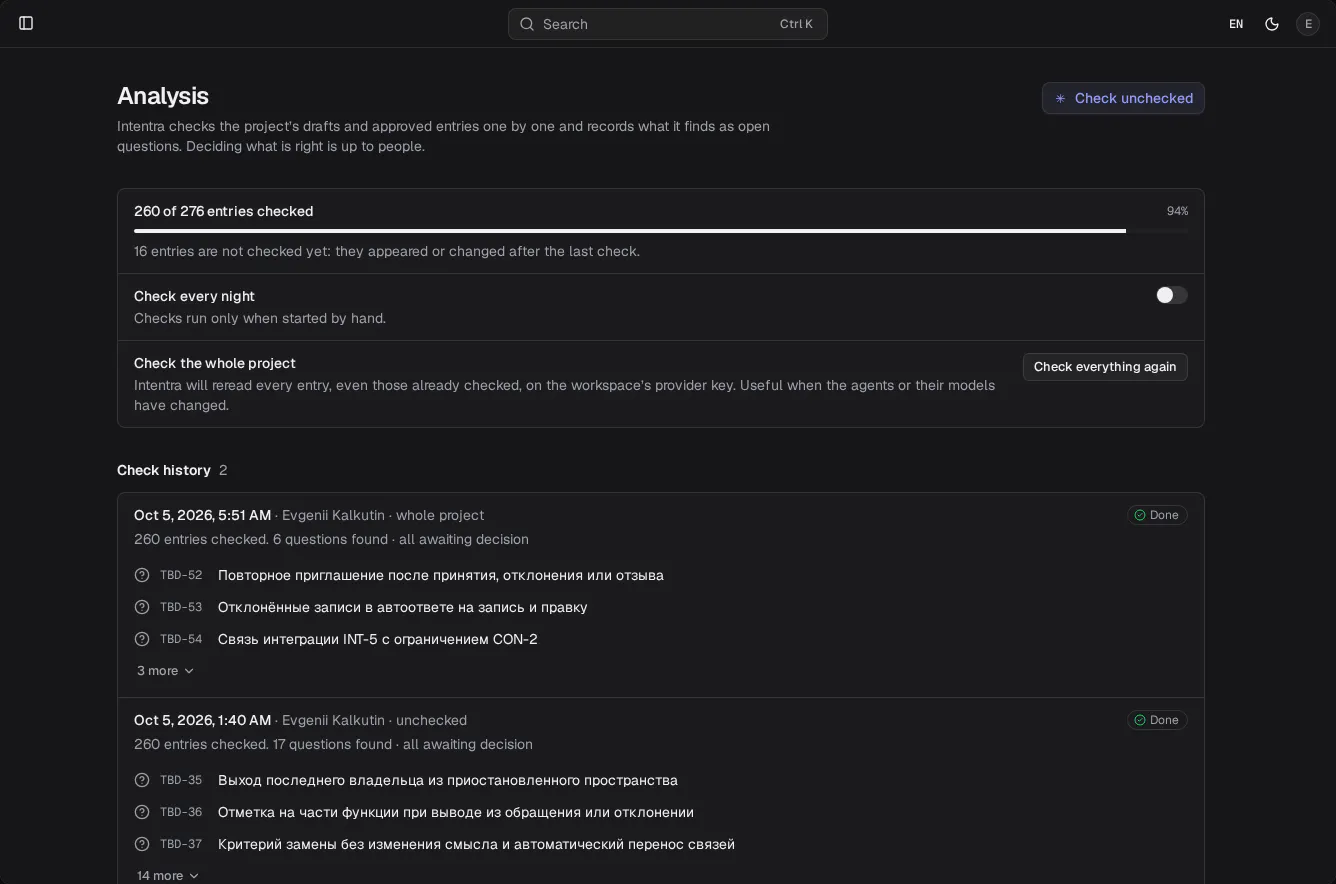Enable the Check every night switch
The image size is (1336, 884).
click(x=1172, y=295)
